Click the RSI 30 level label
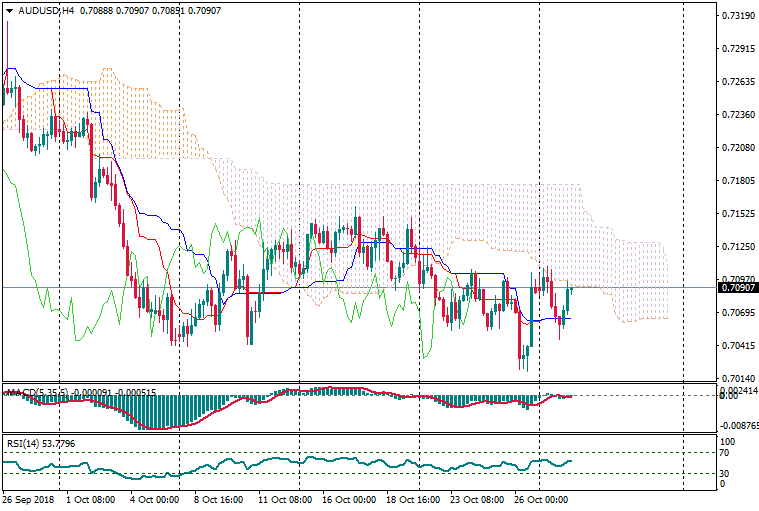 pyautogui.click(x=726, y=473)
